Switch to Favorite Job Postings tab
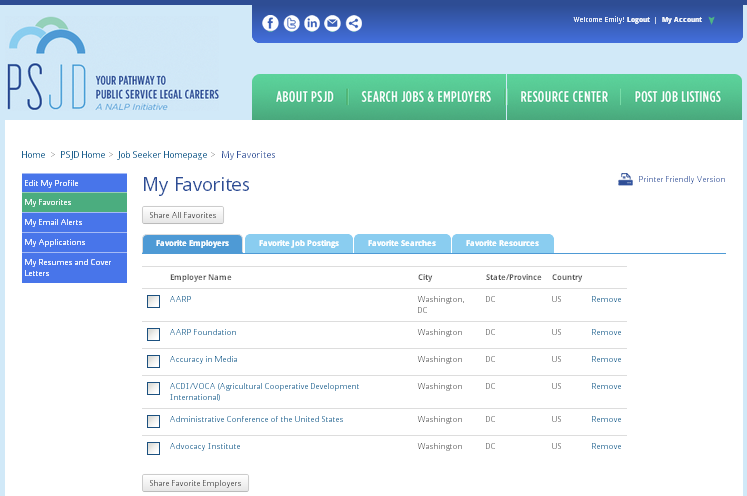The image size is (747, 496). (299, 243)
